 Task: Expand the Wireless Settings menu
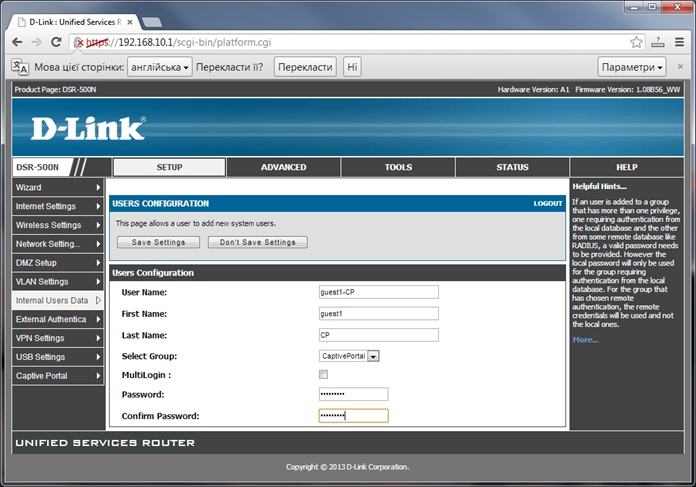point(57,225)
